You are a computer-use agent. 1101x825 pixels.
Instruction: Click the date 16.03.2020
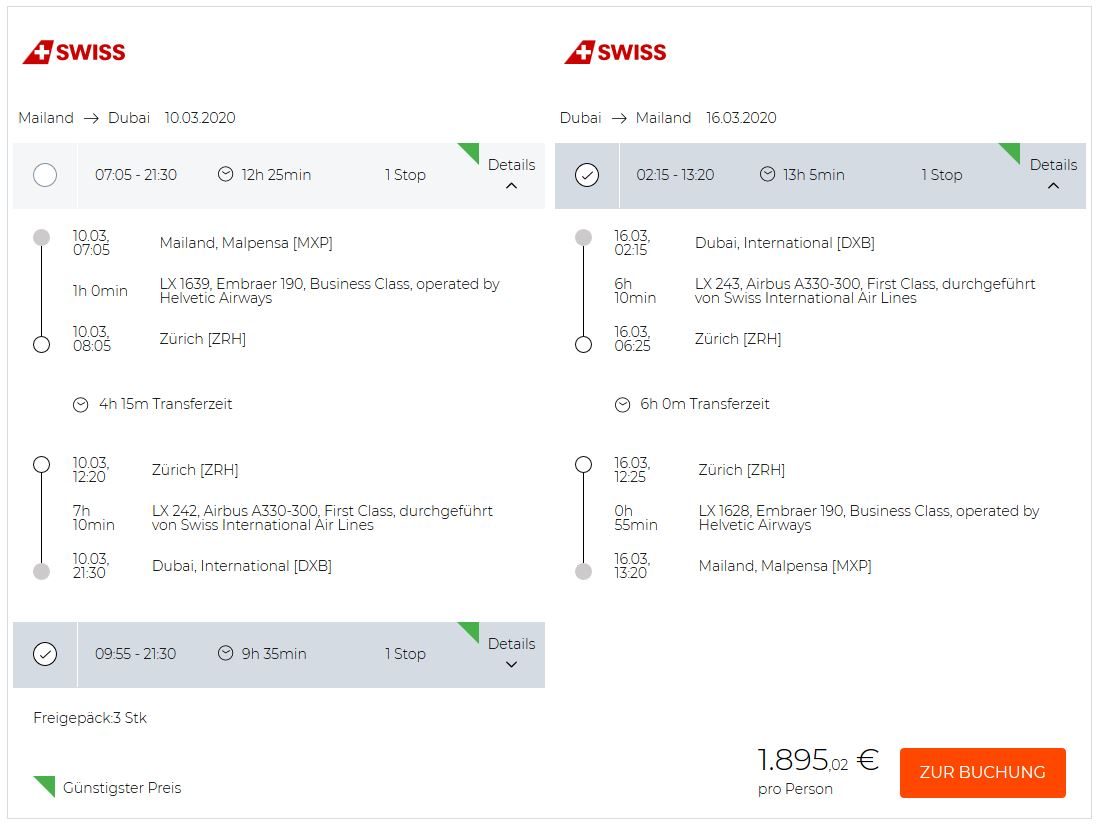741,118
